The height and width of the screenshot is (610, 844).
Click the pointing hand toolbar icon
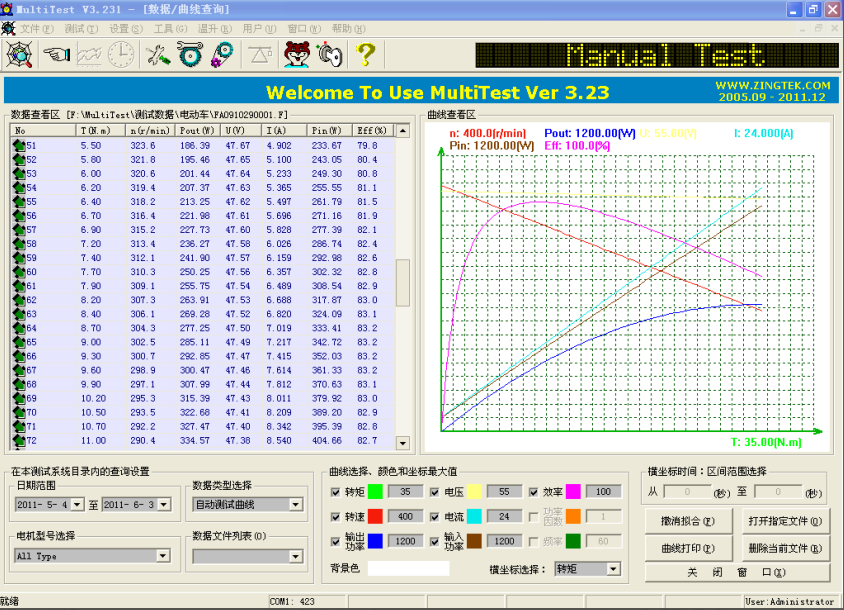[x=56, y=54]
